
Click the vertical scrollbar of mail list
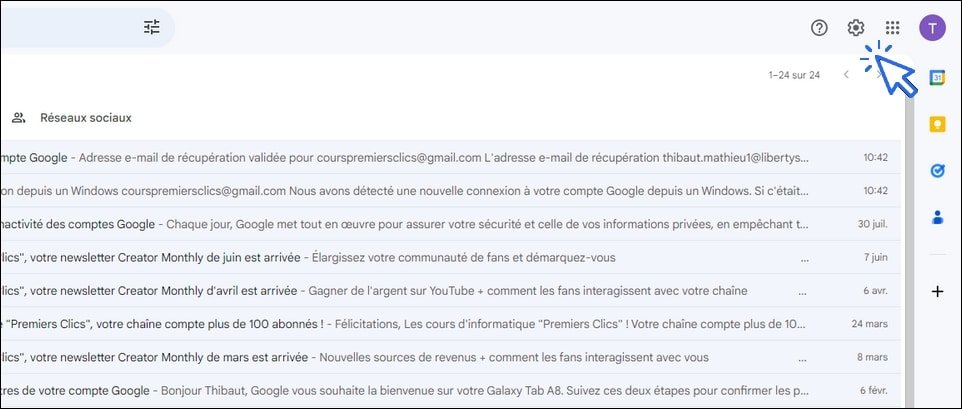click(909, 245)
